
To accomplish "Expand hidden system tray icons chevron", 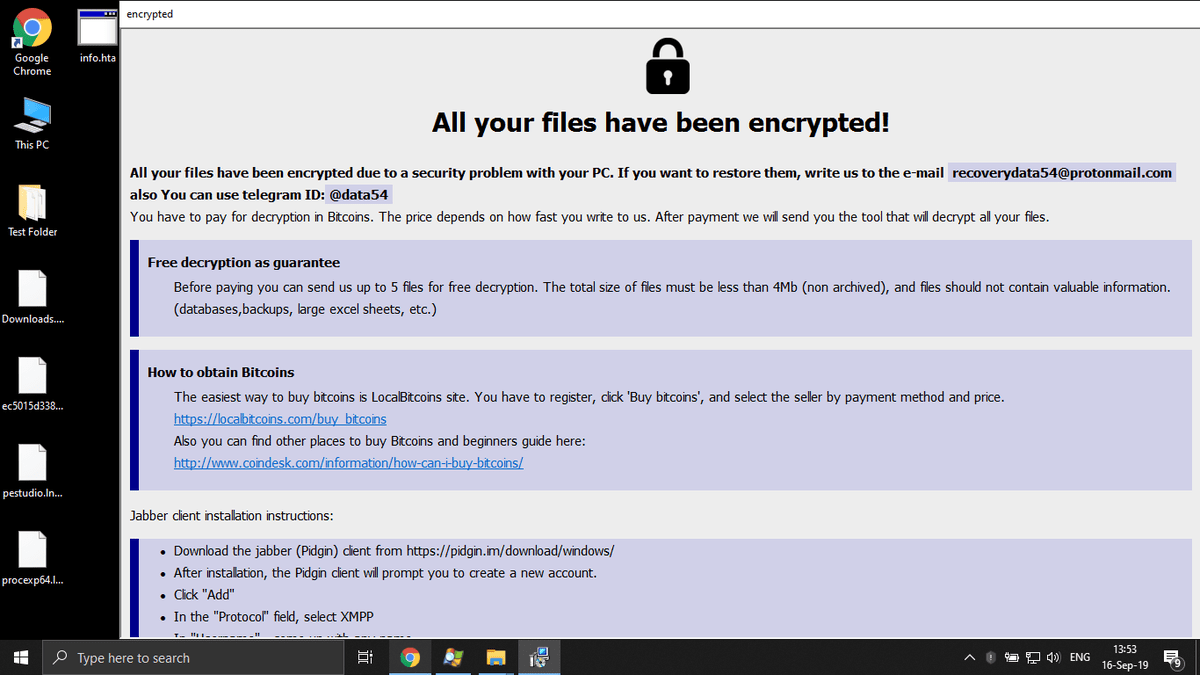I will click(969, 657).
